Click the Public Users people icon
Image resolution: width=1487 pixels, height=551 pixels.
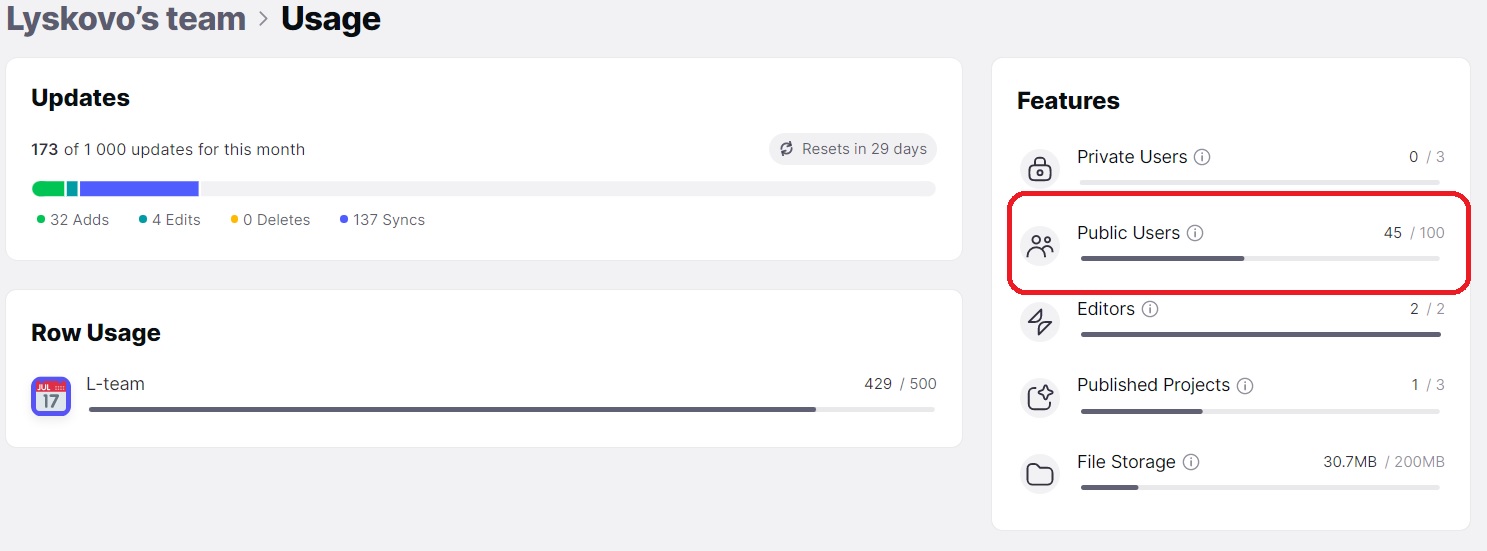click(x=1040, y=245)
